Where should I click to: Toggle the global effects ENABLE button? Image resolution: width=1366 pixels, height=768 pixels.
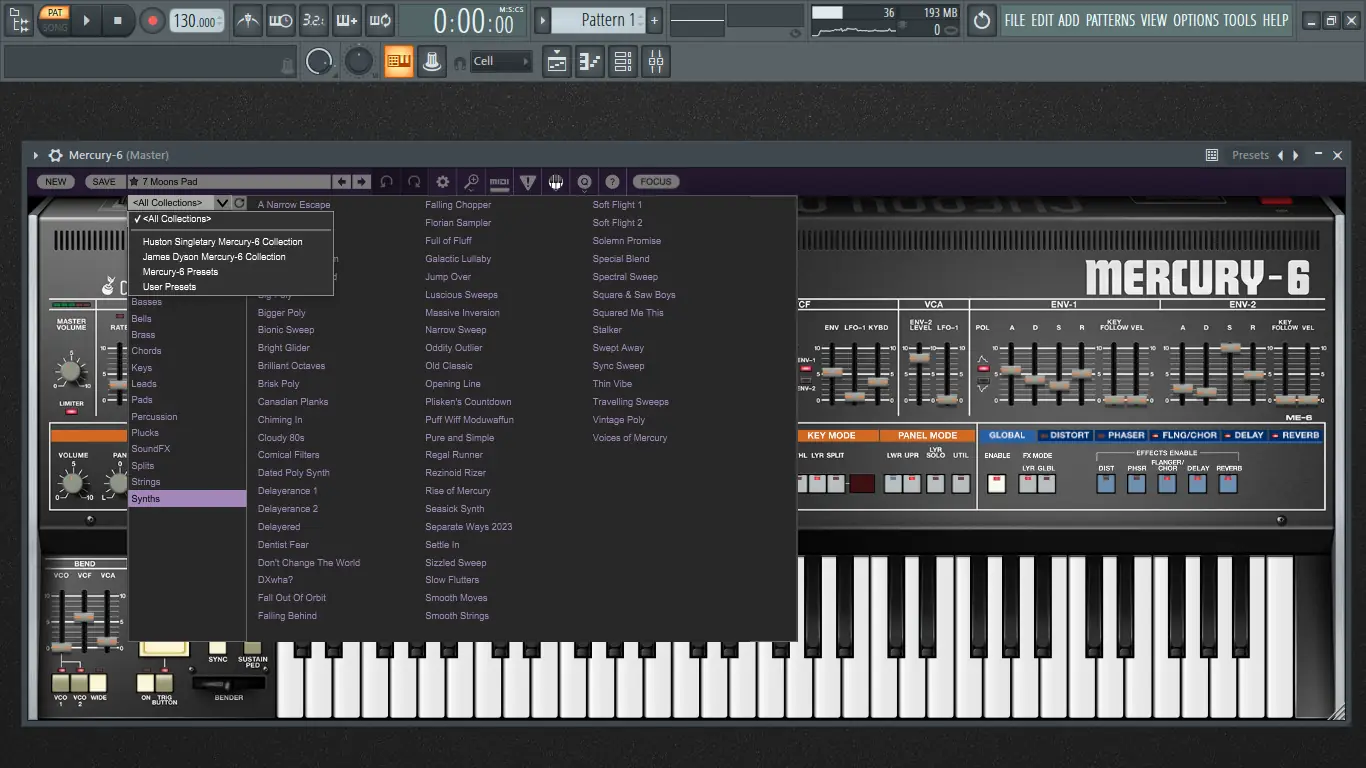(x=996, y=484)
